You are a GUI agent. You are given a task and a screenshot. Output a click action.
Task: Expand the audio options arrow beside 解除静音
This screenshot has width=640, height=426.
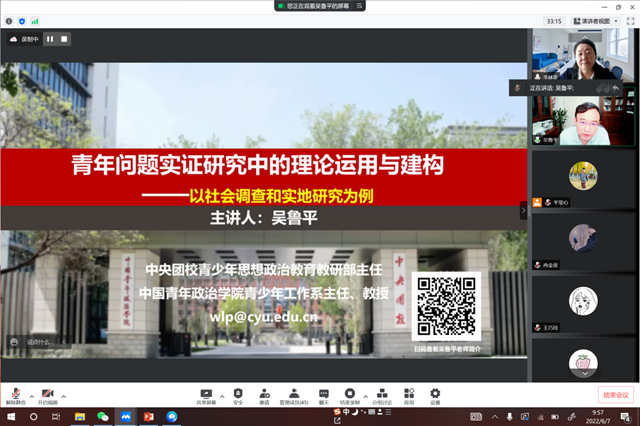click(30, 393)
